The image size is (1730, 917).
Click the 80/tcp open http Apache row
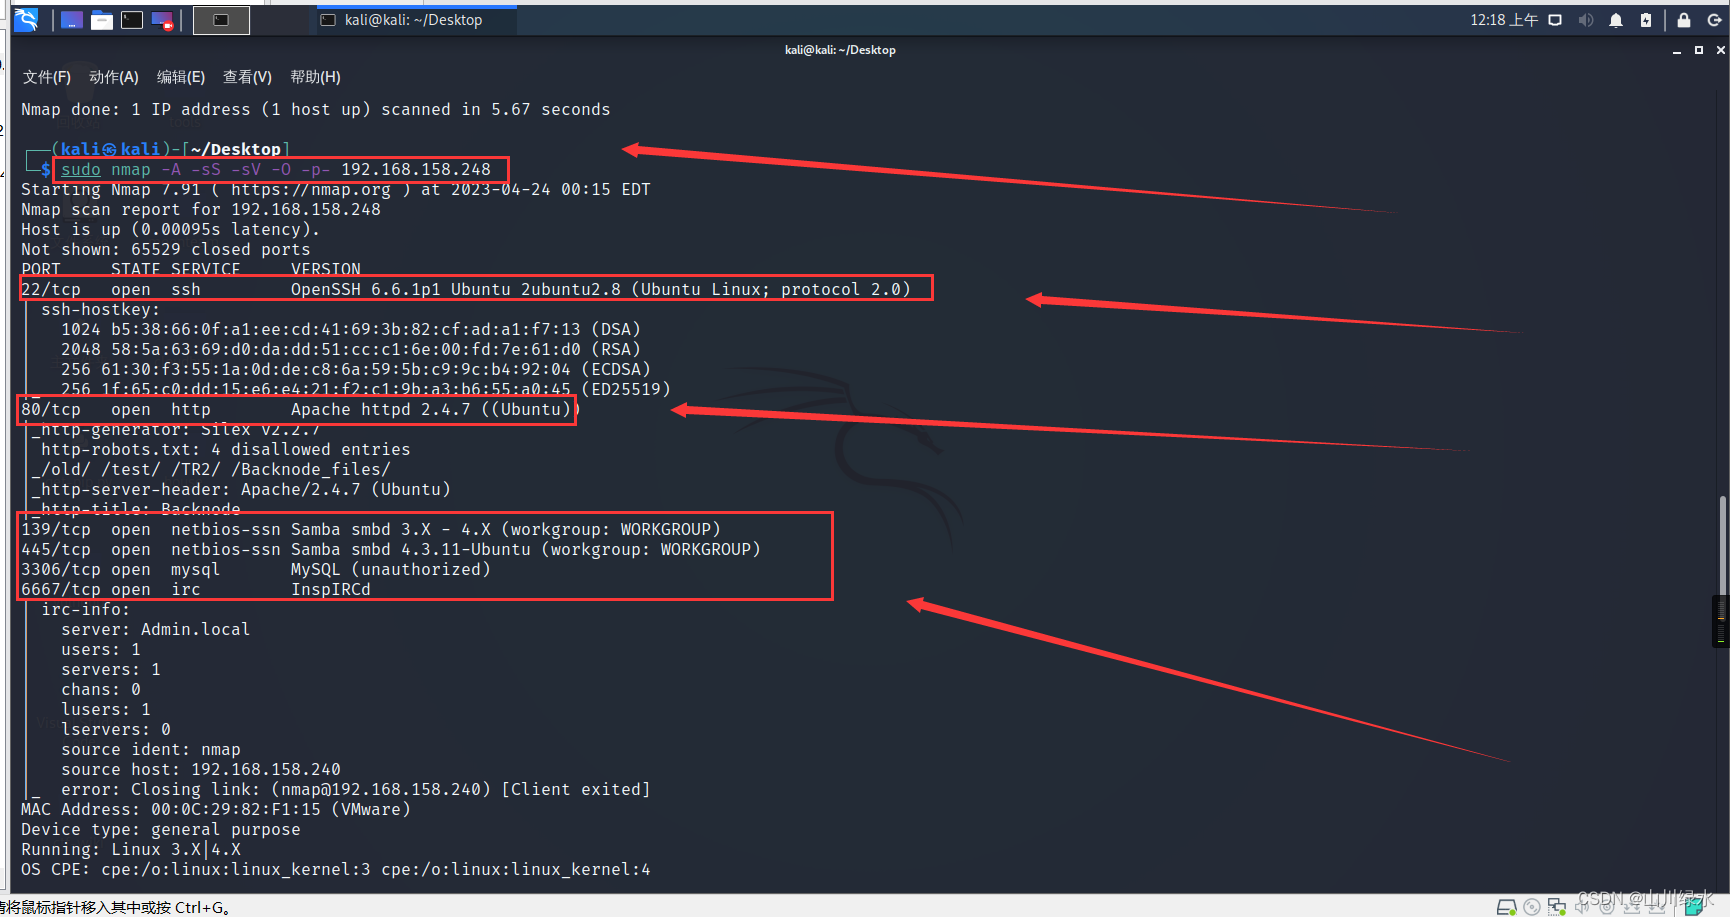[x=300, y=409]
